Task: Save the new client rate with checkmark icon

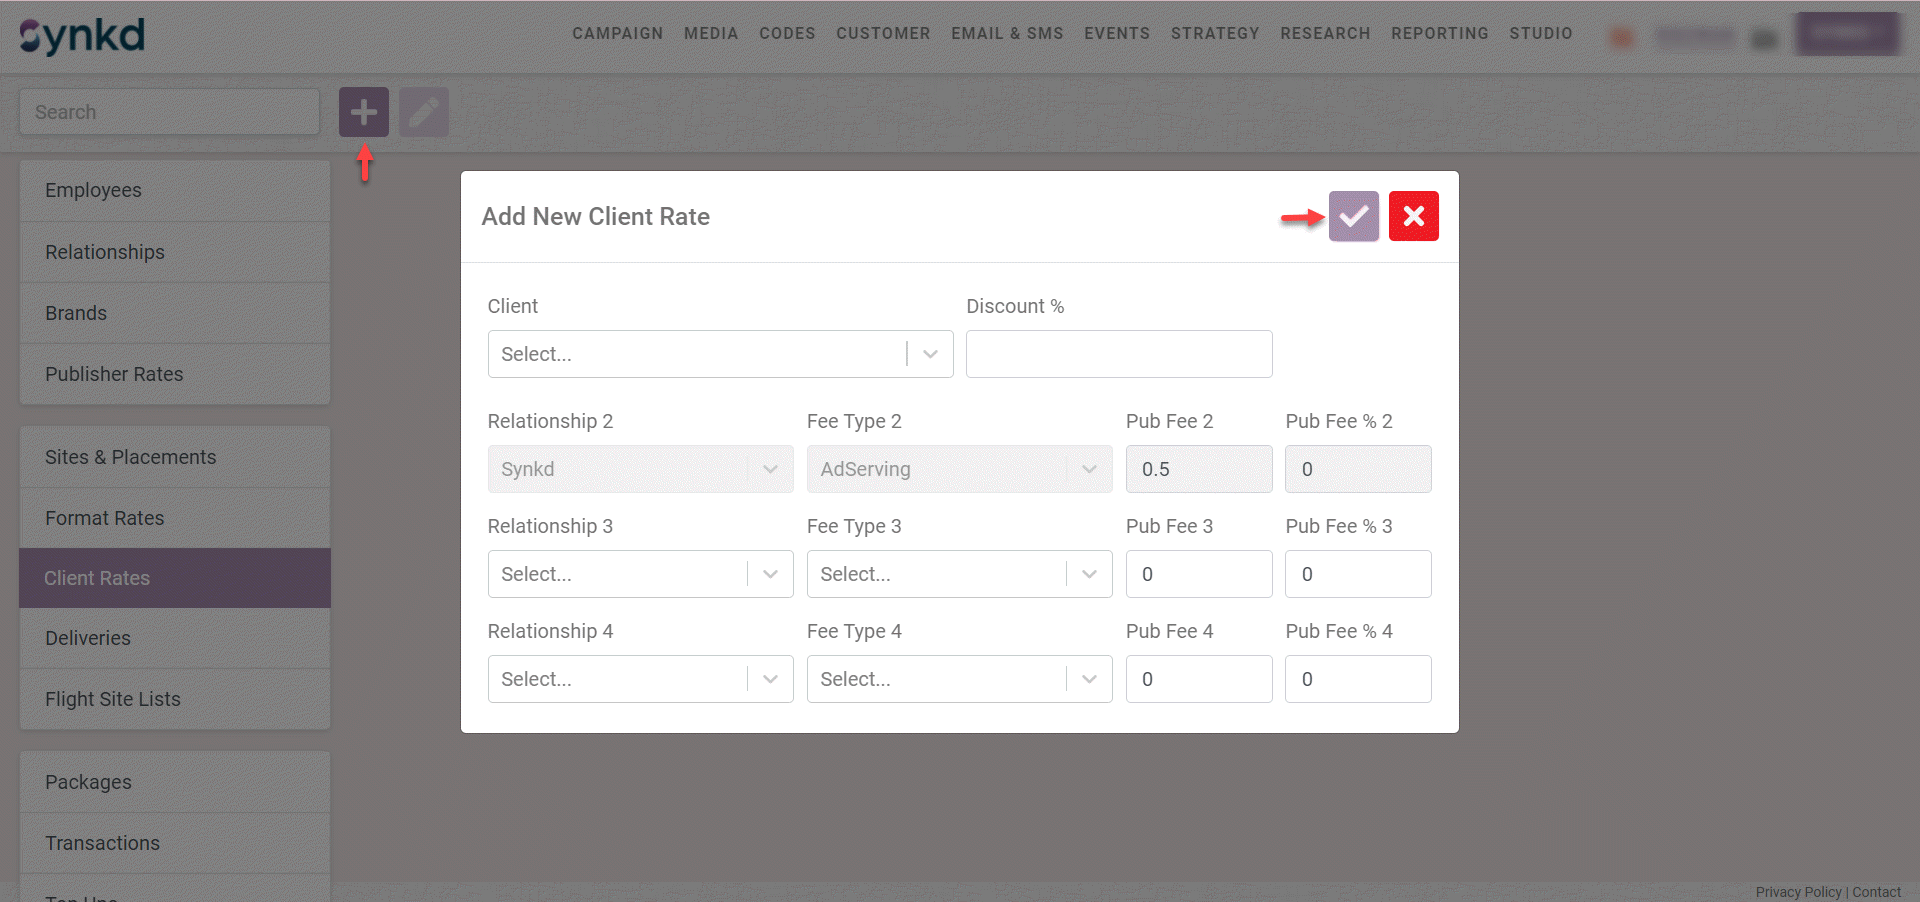Action: (x=1353, y=215)
